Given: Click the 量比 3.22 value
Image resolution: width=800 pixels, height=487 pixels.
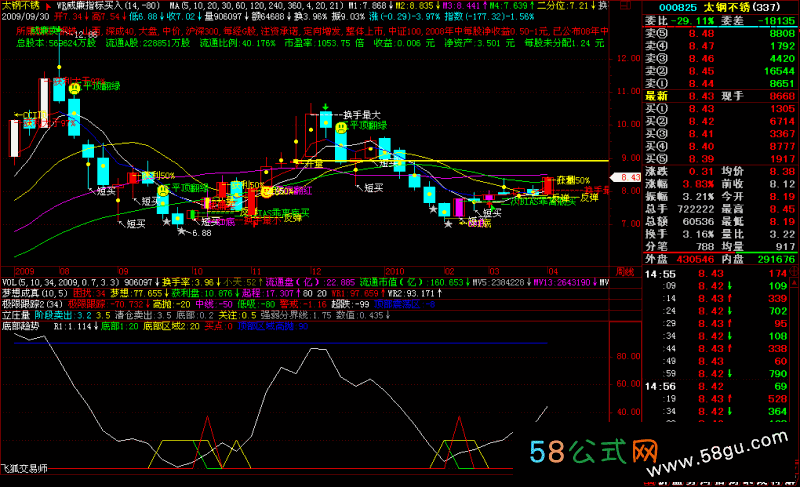Looking at the screenshot, I should coord(782,234).
